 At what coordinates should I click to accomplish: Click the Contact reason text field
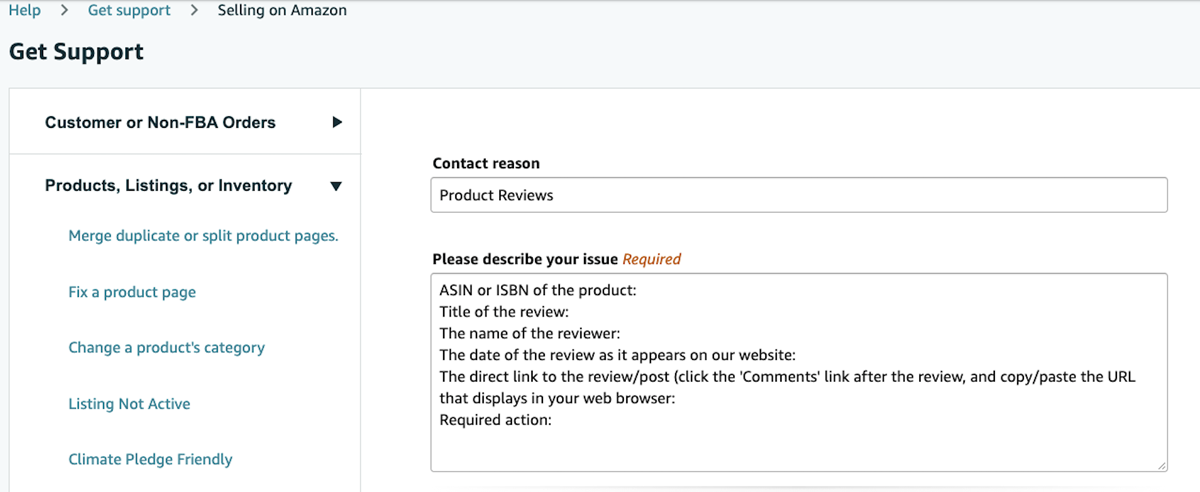coord(799,195)
